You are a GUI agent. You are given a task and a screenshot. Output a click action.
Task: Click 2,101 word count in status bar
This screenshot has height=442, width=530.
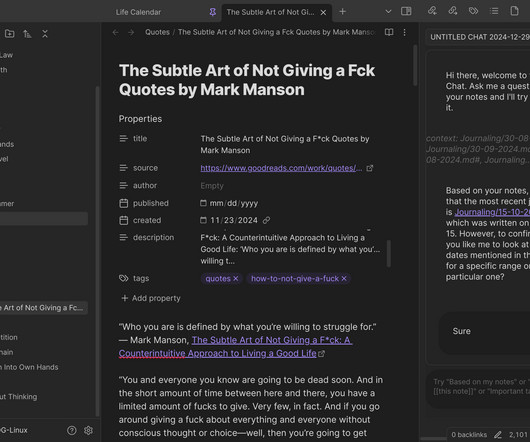click(x=519, y=435)
